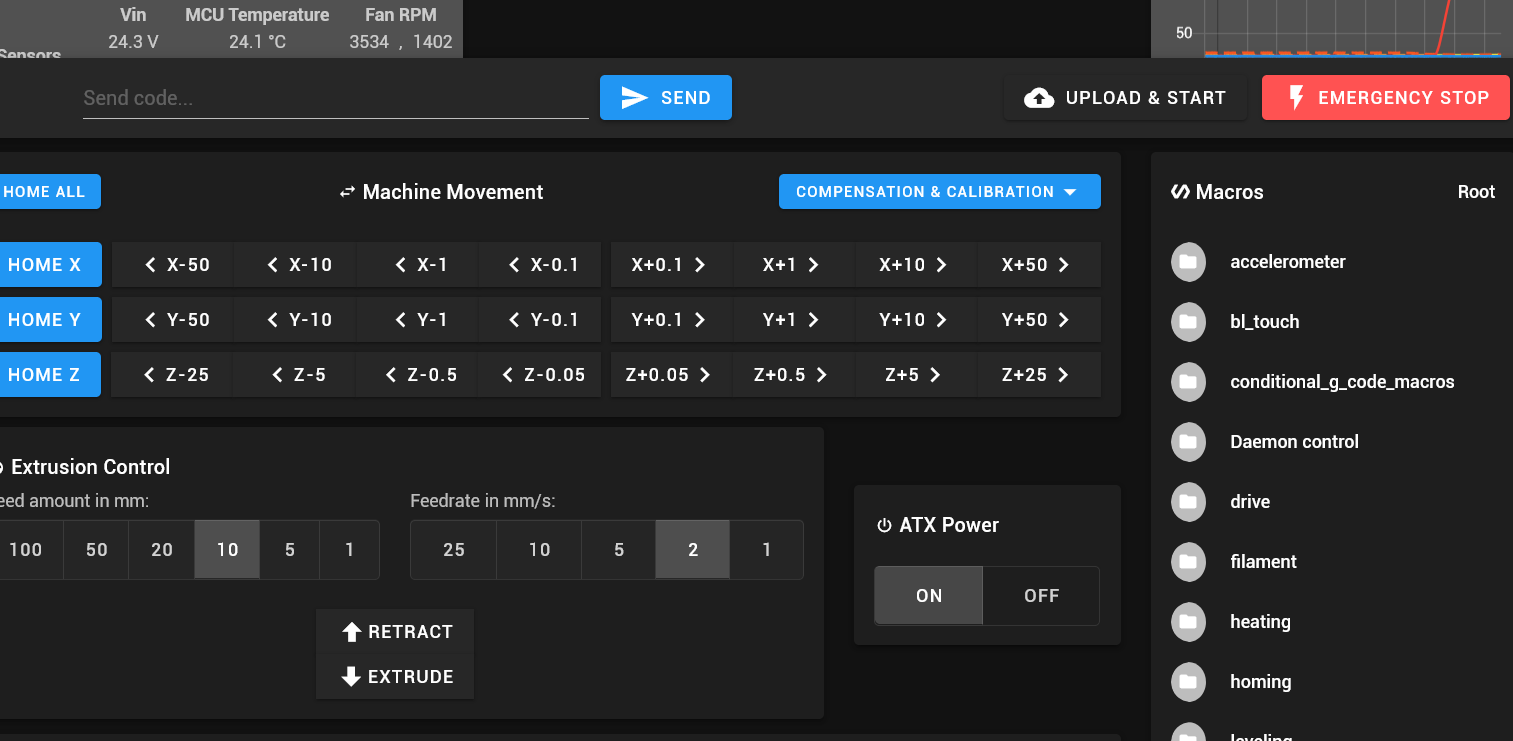This screenshot has height=741, width=1513.
Task: Click the accelerometer macro folder icon
Action: (1188, 262)
